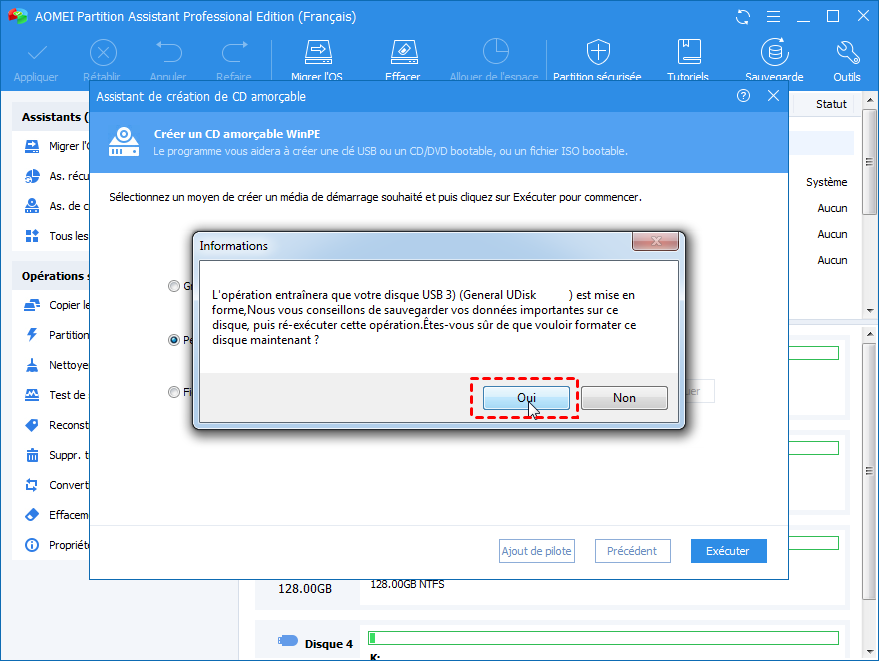
Task: Open the Effacer wipe tool
Action: [x=403, y=61]
